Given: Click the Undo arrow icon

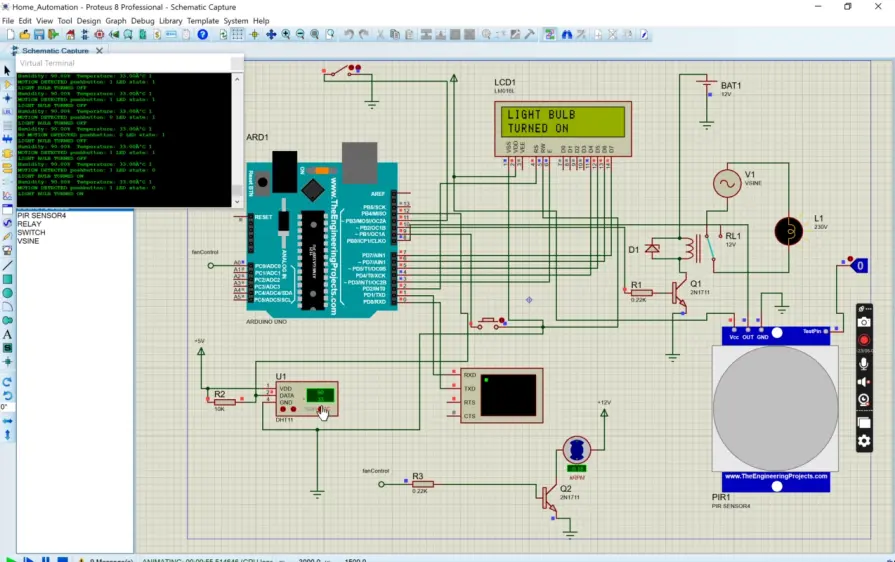Looking at the screenshot, I should pyautogui.click(x=349, y=35).
